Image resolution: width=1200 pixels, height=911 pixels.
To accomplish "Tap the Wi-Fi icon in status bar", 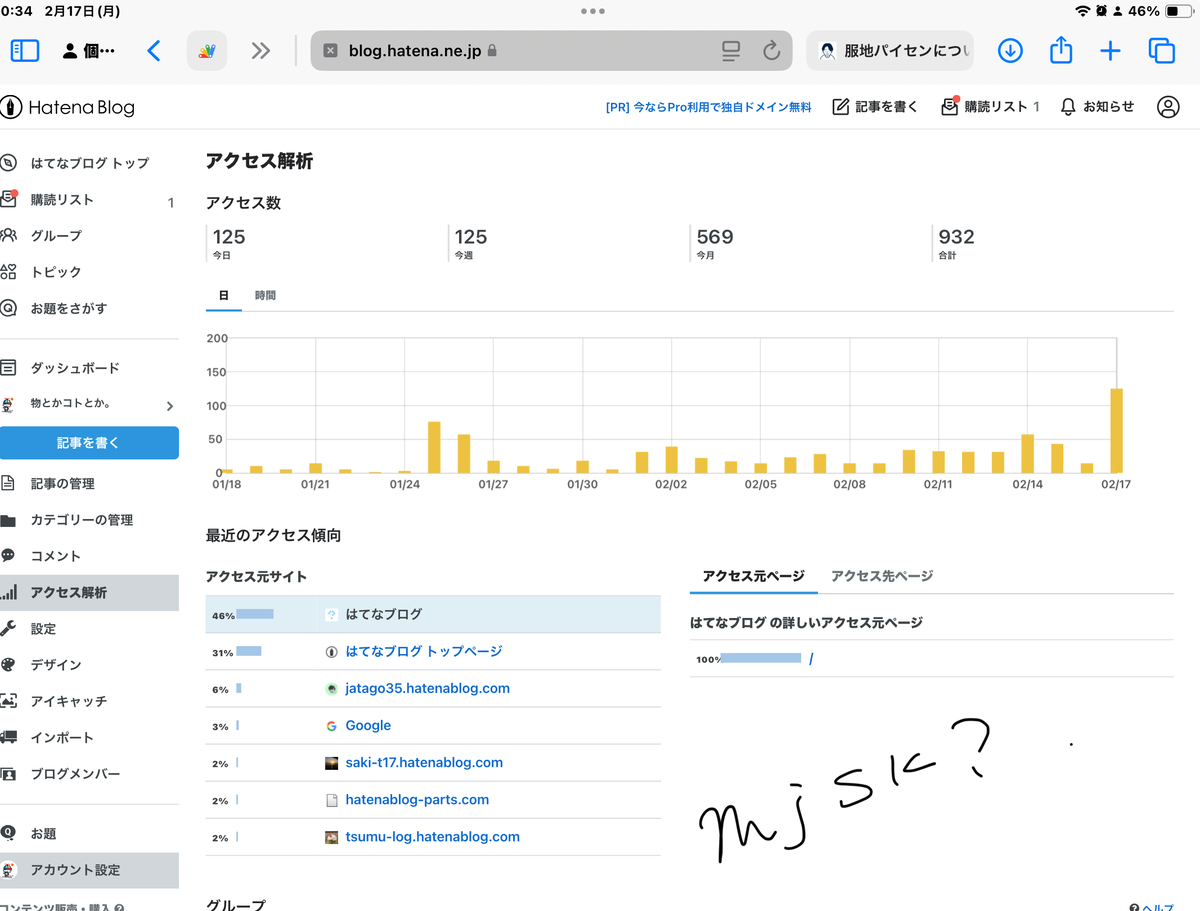I will tap(1083, 11).
